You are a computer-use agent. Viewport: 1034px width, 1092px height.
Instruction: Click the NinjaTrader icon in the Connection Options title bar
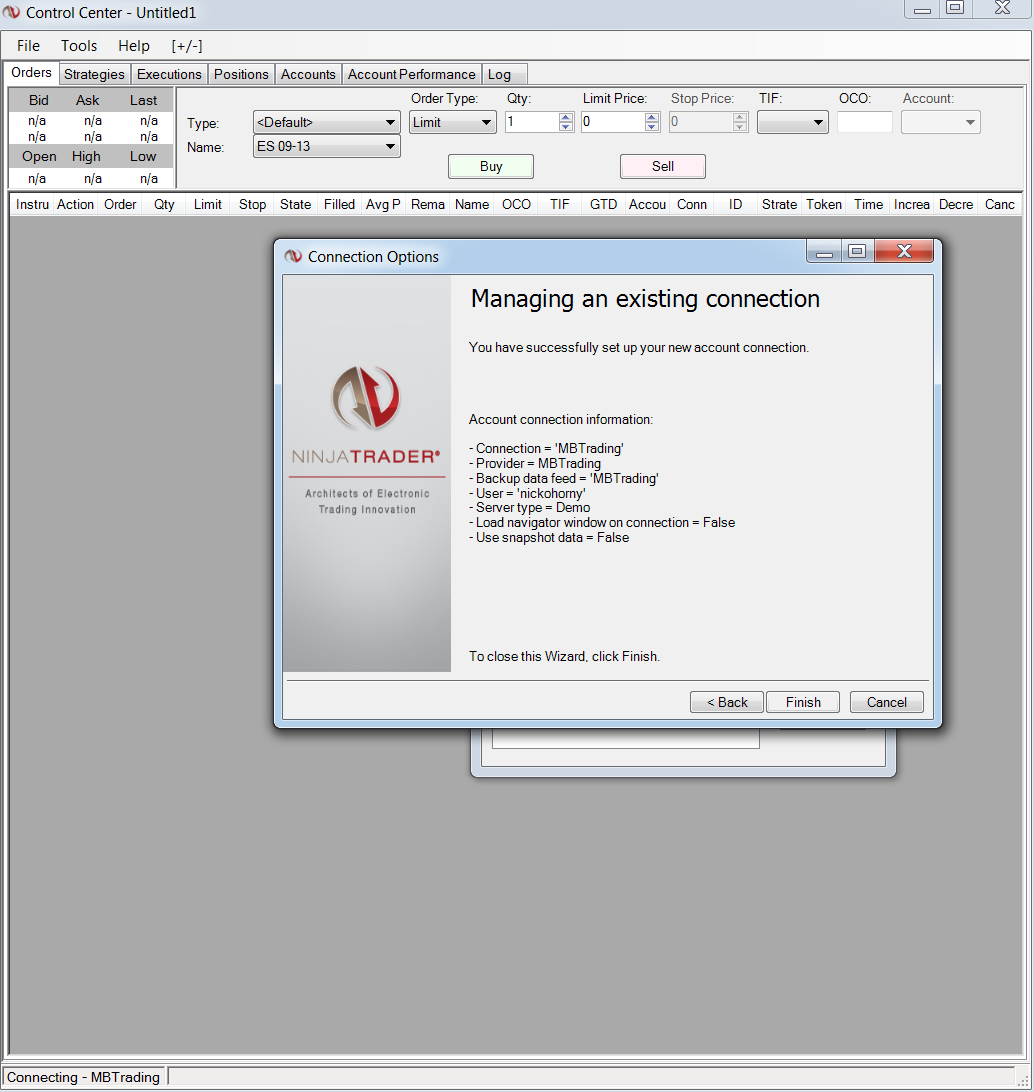tap(293, 256)
